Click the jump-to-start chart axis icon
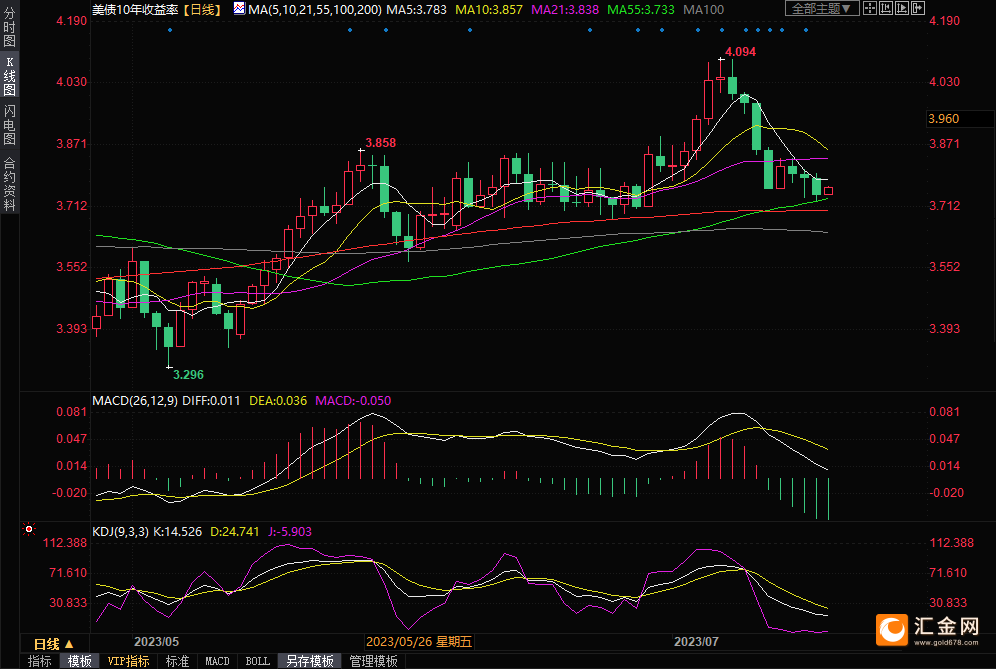Image resolution: width=996 pixels, height=669 pixels. [x=885, y=8]
